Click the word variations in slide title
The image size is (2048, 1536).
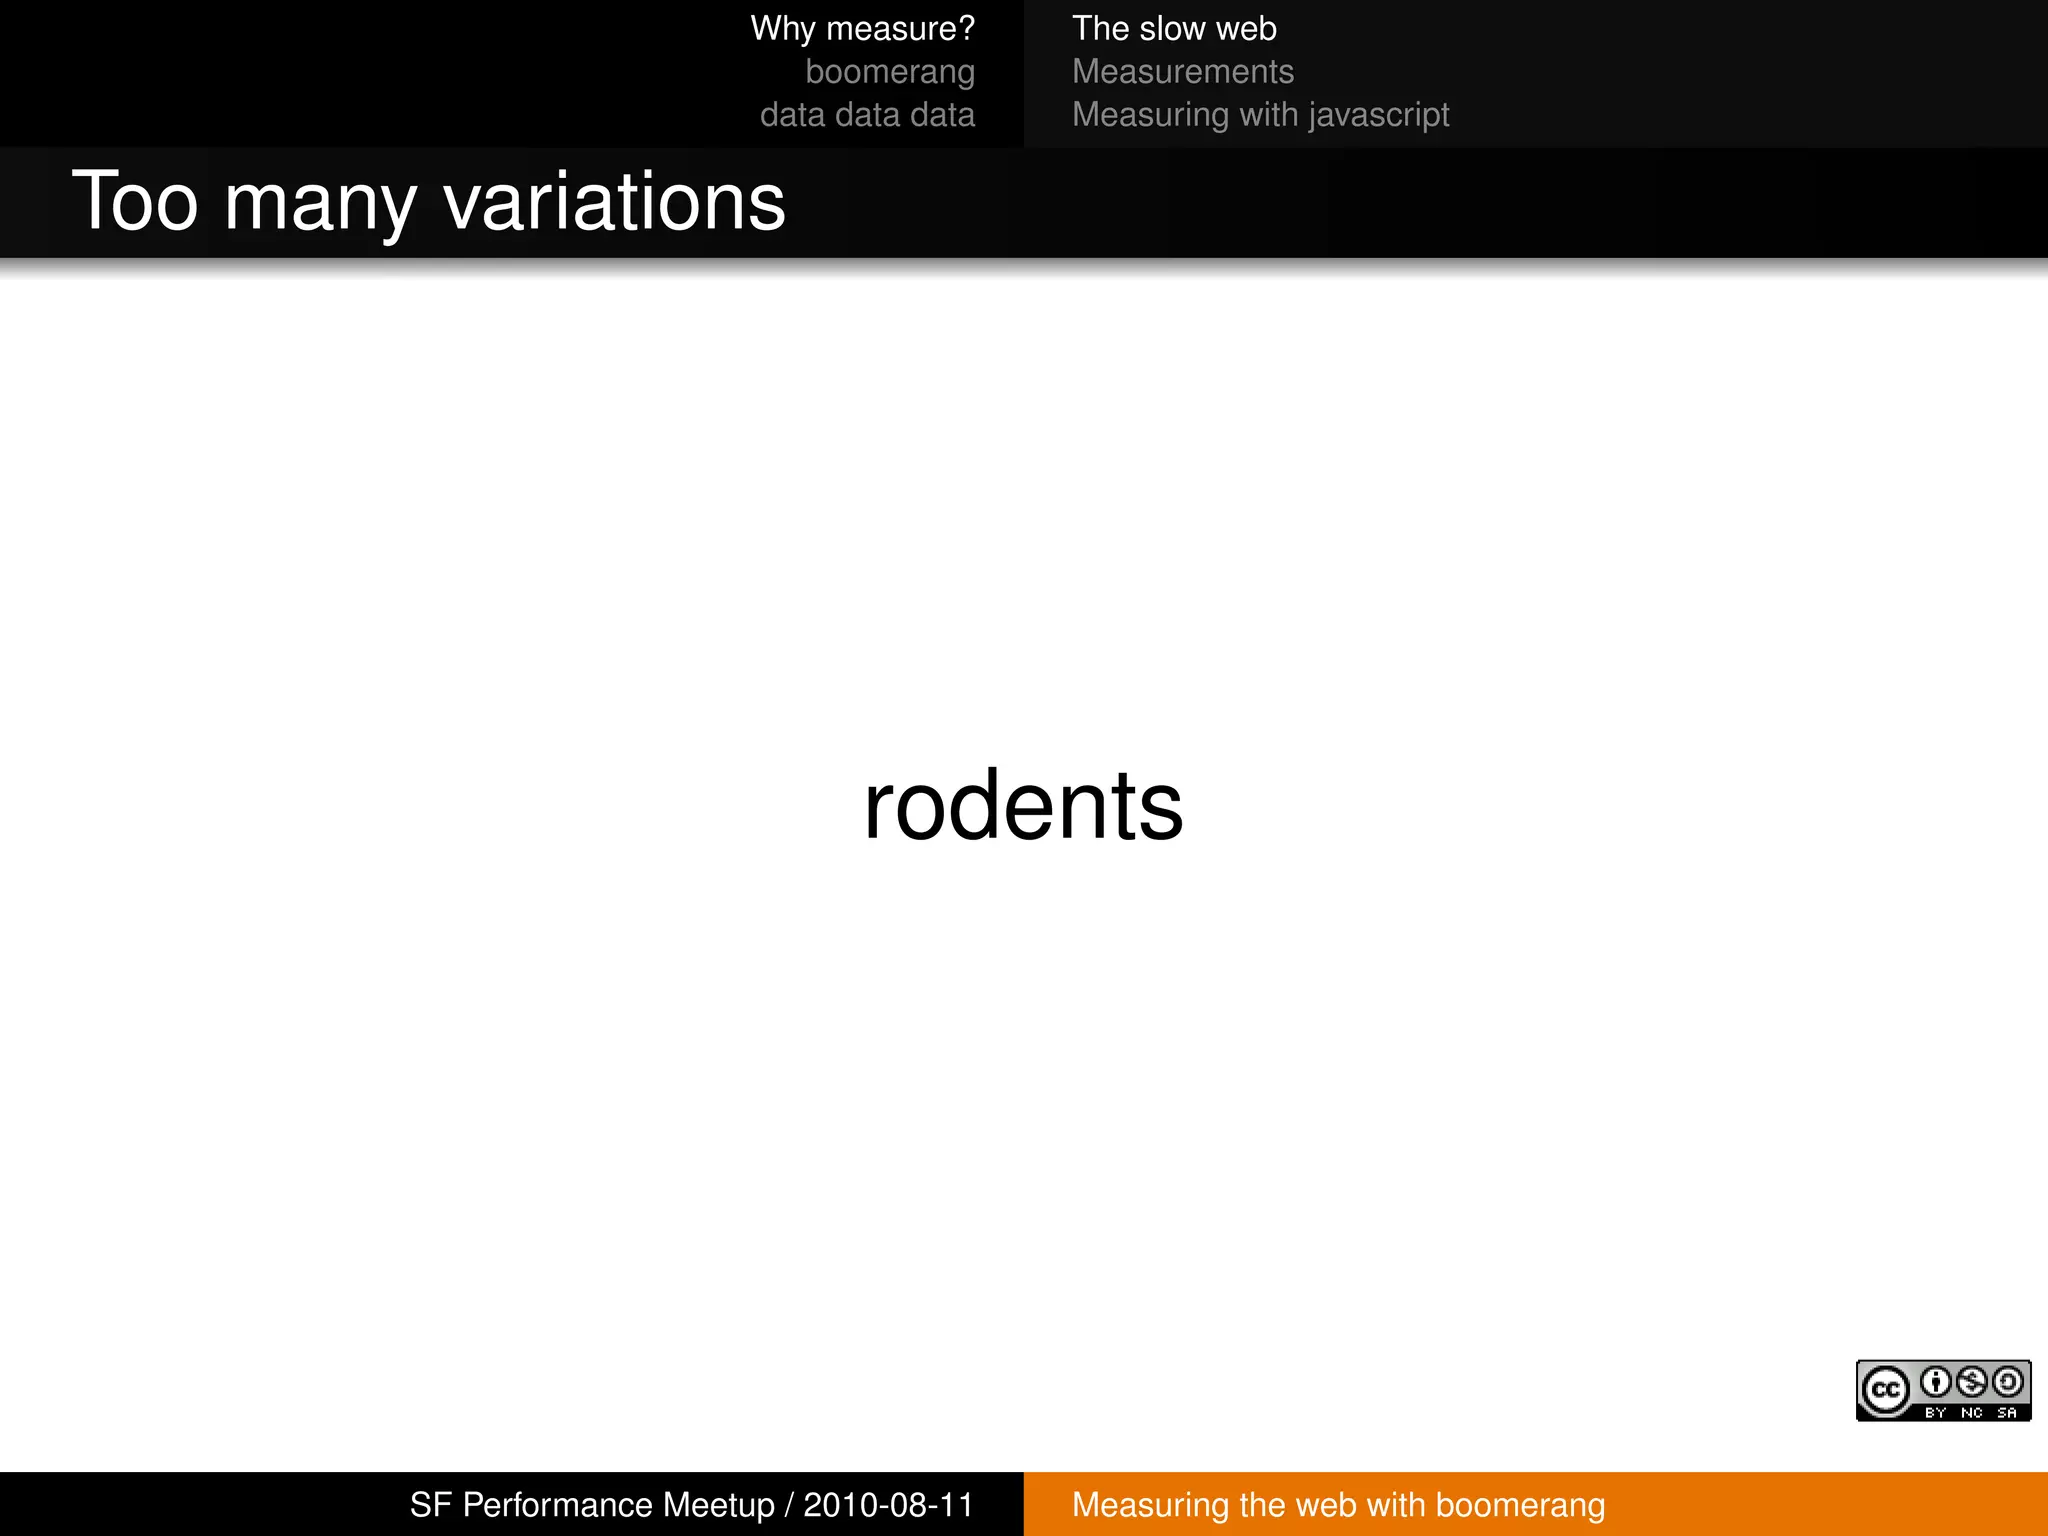tap(614, 202)
